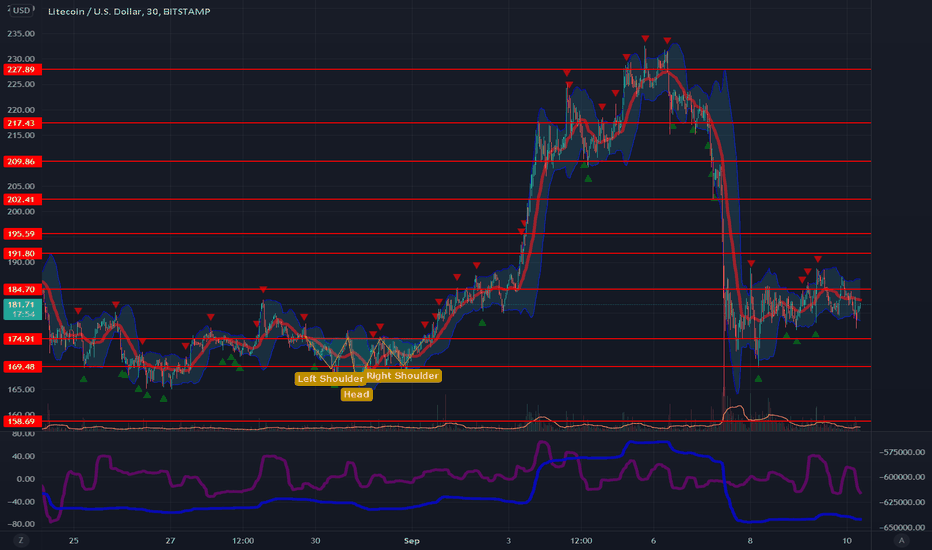
Task: Click the 169.48 red price label
Action: pyautogui.click(x=22, y=366)
